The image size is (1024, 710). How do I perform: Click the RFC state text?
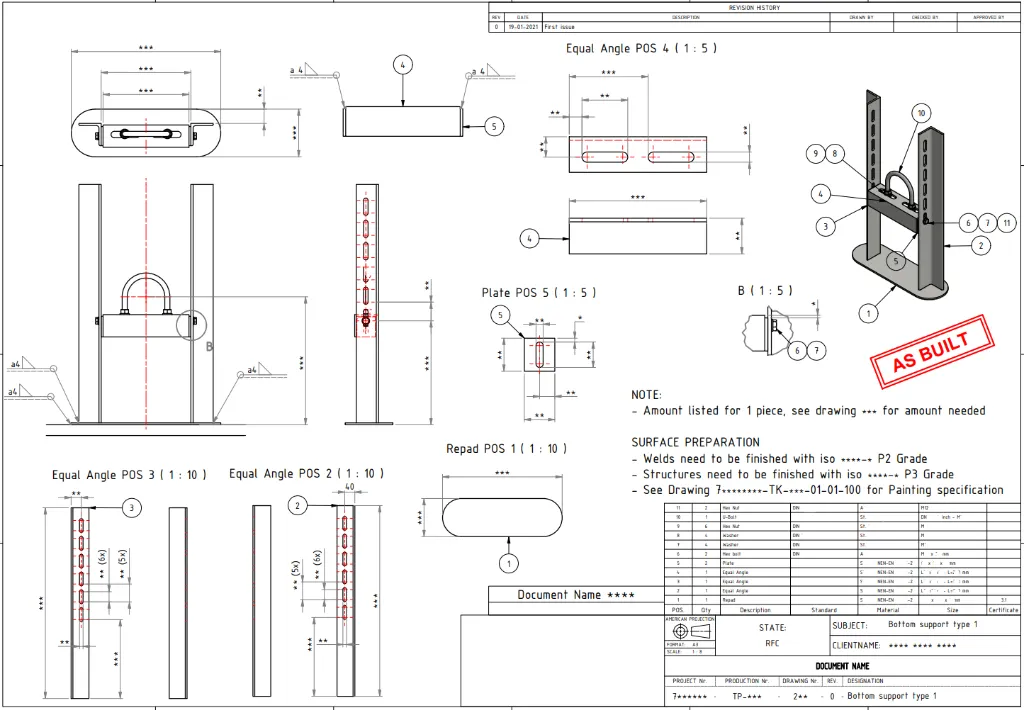[x=772, y=643]
